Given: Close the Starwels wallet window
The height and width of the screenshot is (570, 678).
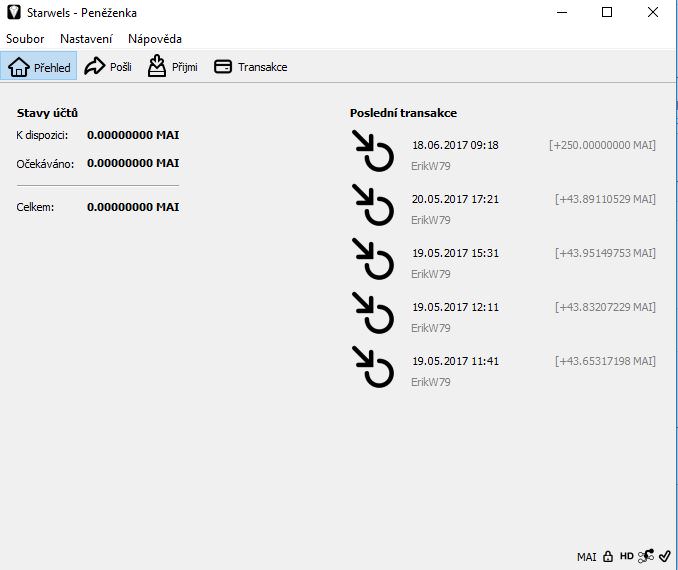Looking at the screenshot, I should click(x=653, y=12).
